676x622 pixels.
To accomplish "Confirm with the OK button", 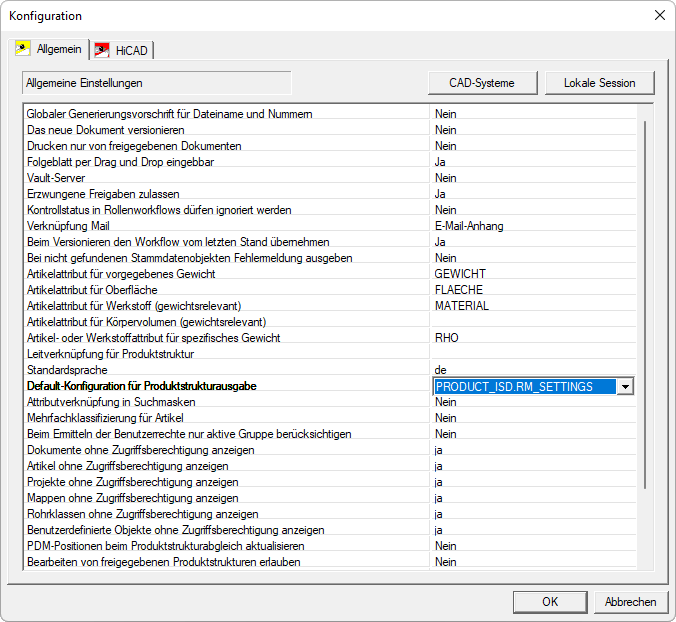I will click(x=550, y=602).
